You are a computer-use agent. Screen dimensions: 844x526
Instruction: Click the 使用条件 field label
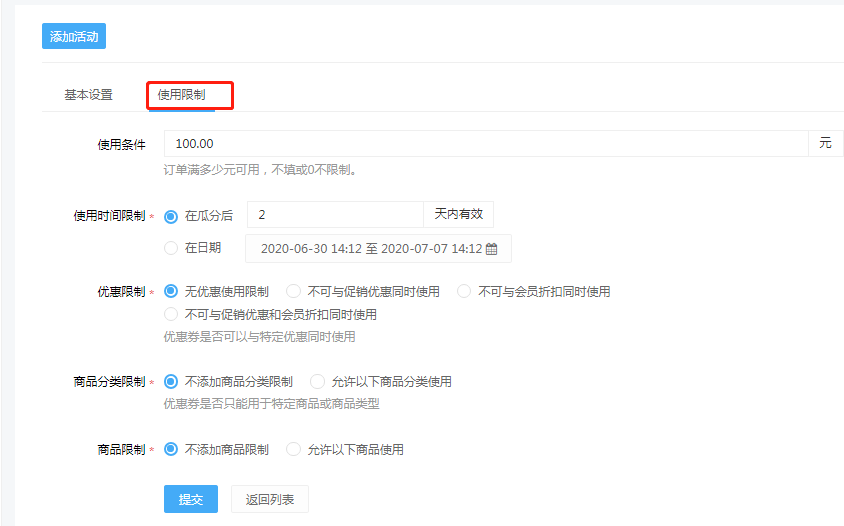[x=122, y=144]
